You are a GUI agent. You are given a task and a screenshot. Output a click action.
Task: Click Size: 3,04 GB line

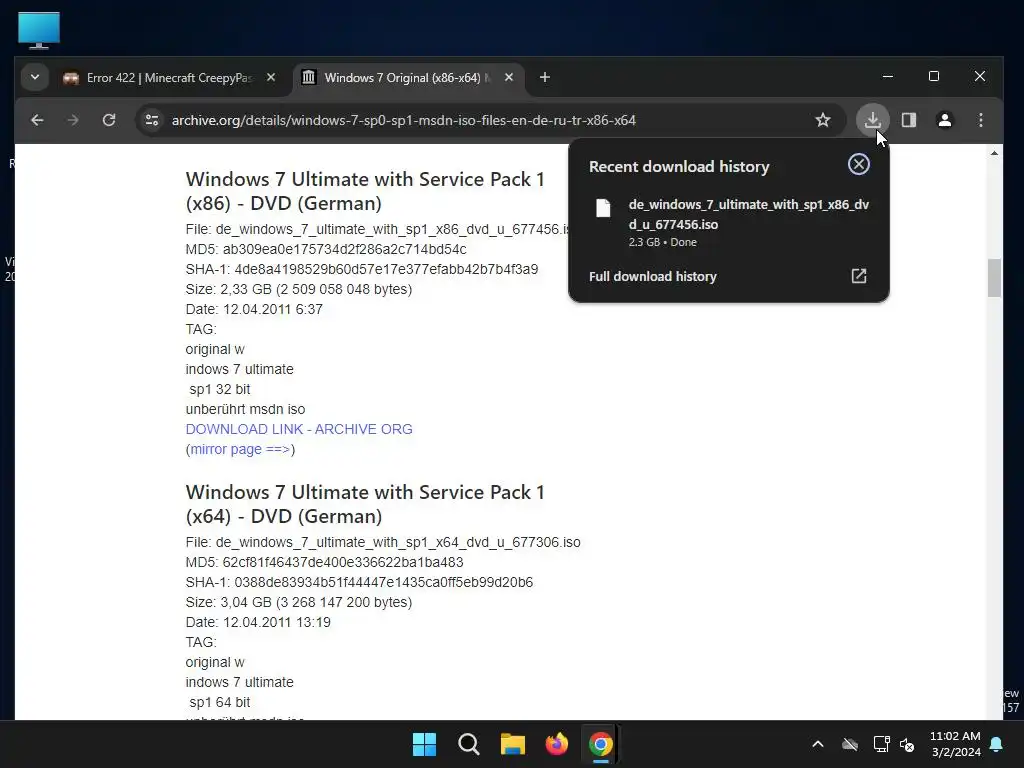[x=298, y=602]
